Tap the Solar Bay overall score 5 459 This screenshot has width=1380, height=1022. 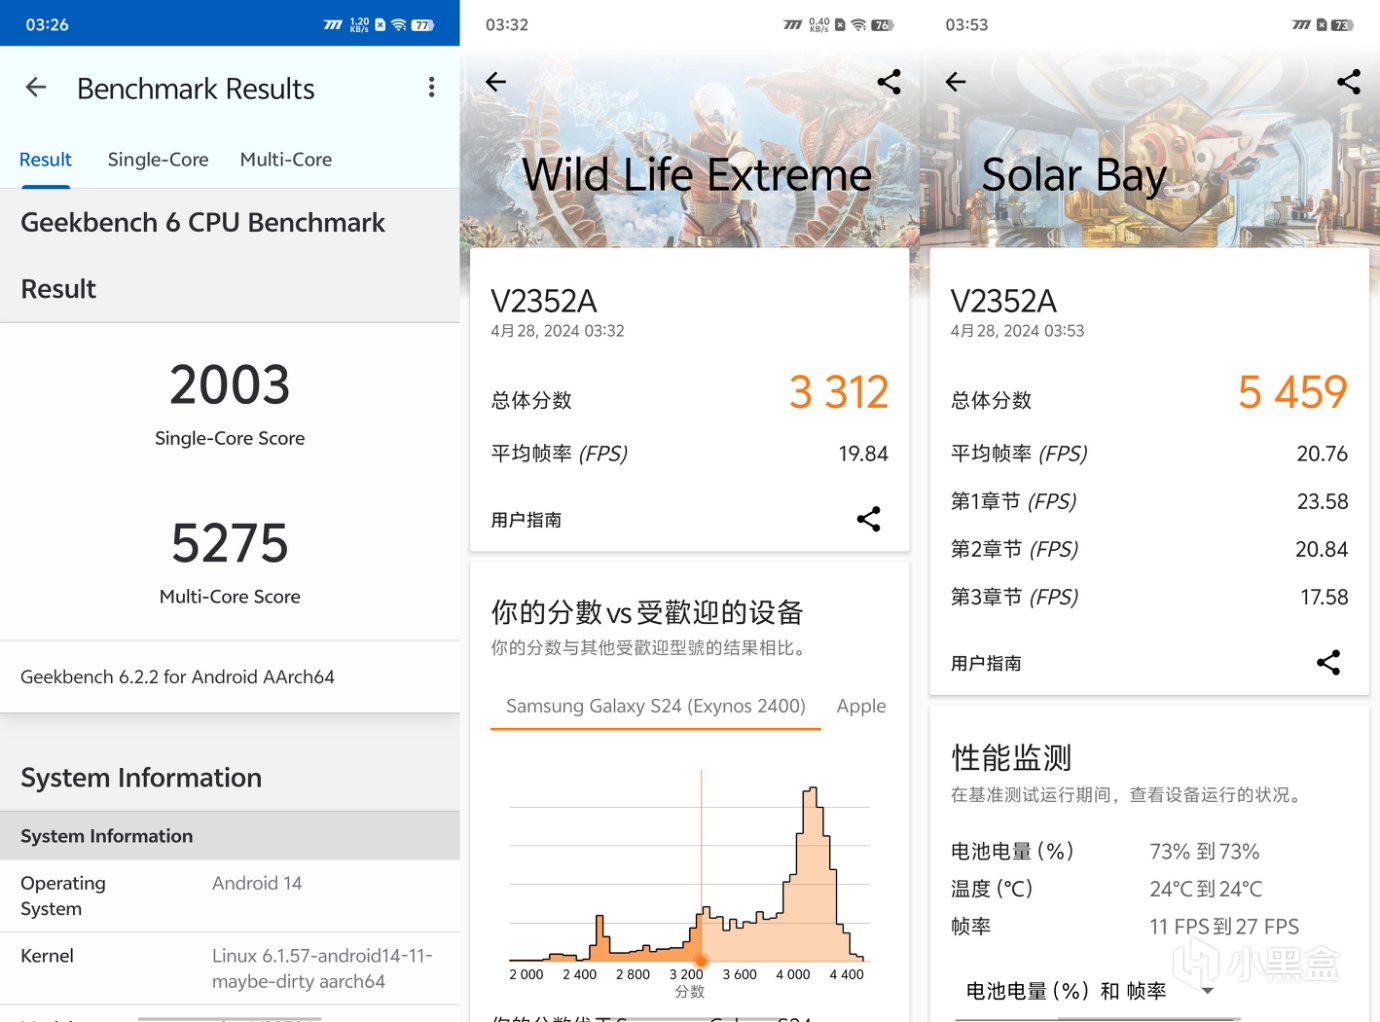pyautogui.click(x=1293, y=392)
